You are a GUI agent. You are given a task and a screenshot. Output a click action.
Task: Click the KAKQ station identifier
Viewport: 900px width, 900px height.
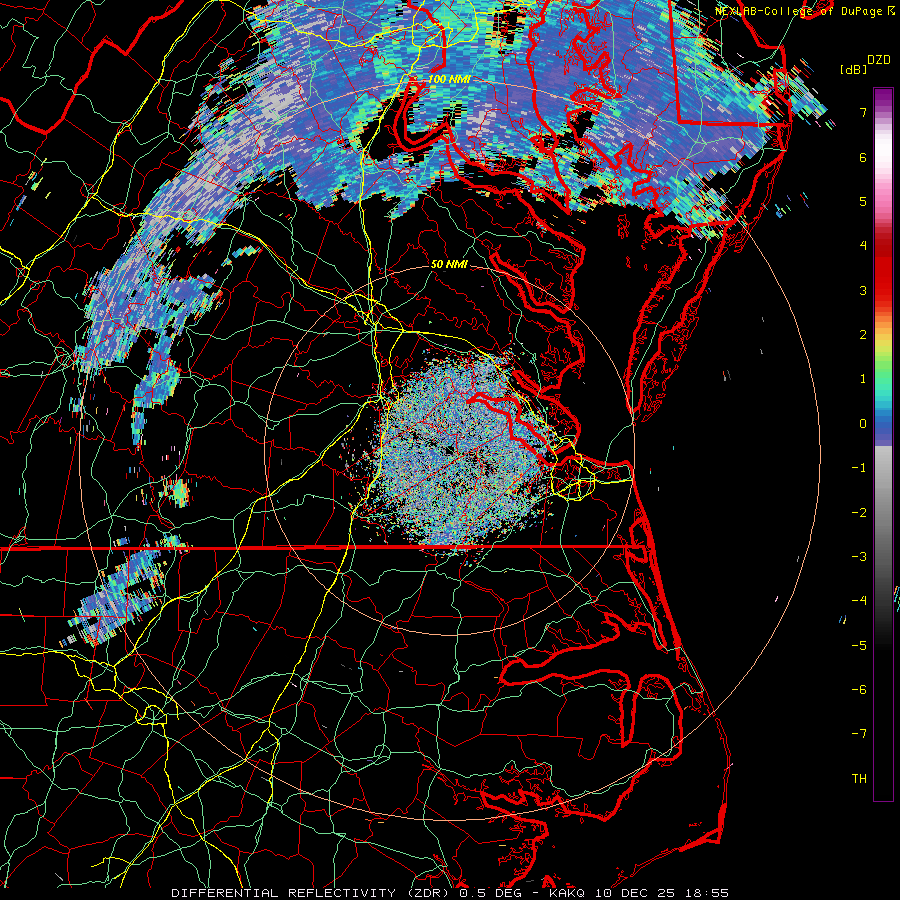pos(568,893)
